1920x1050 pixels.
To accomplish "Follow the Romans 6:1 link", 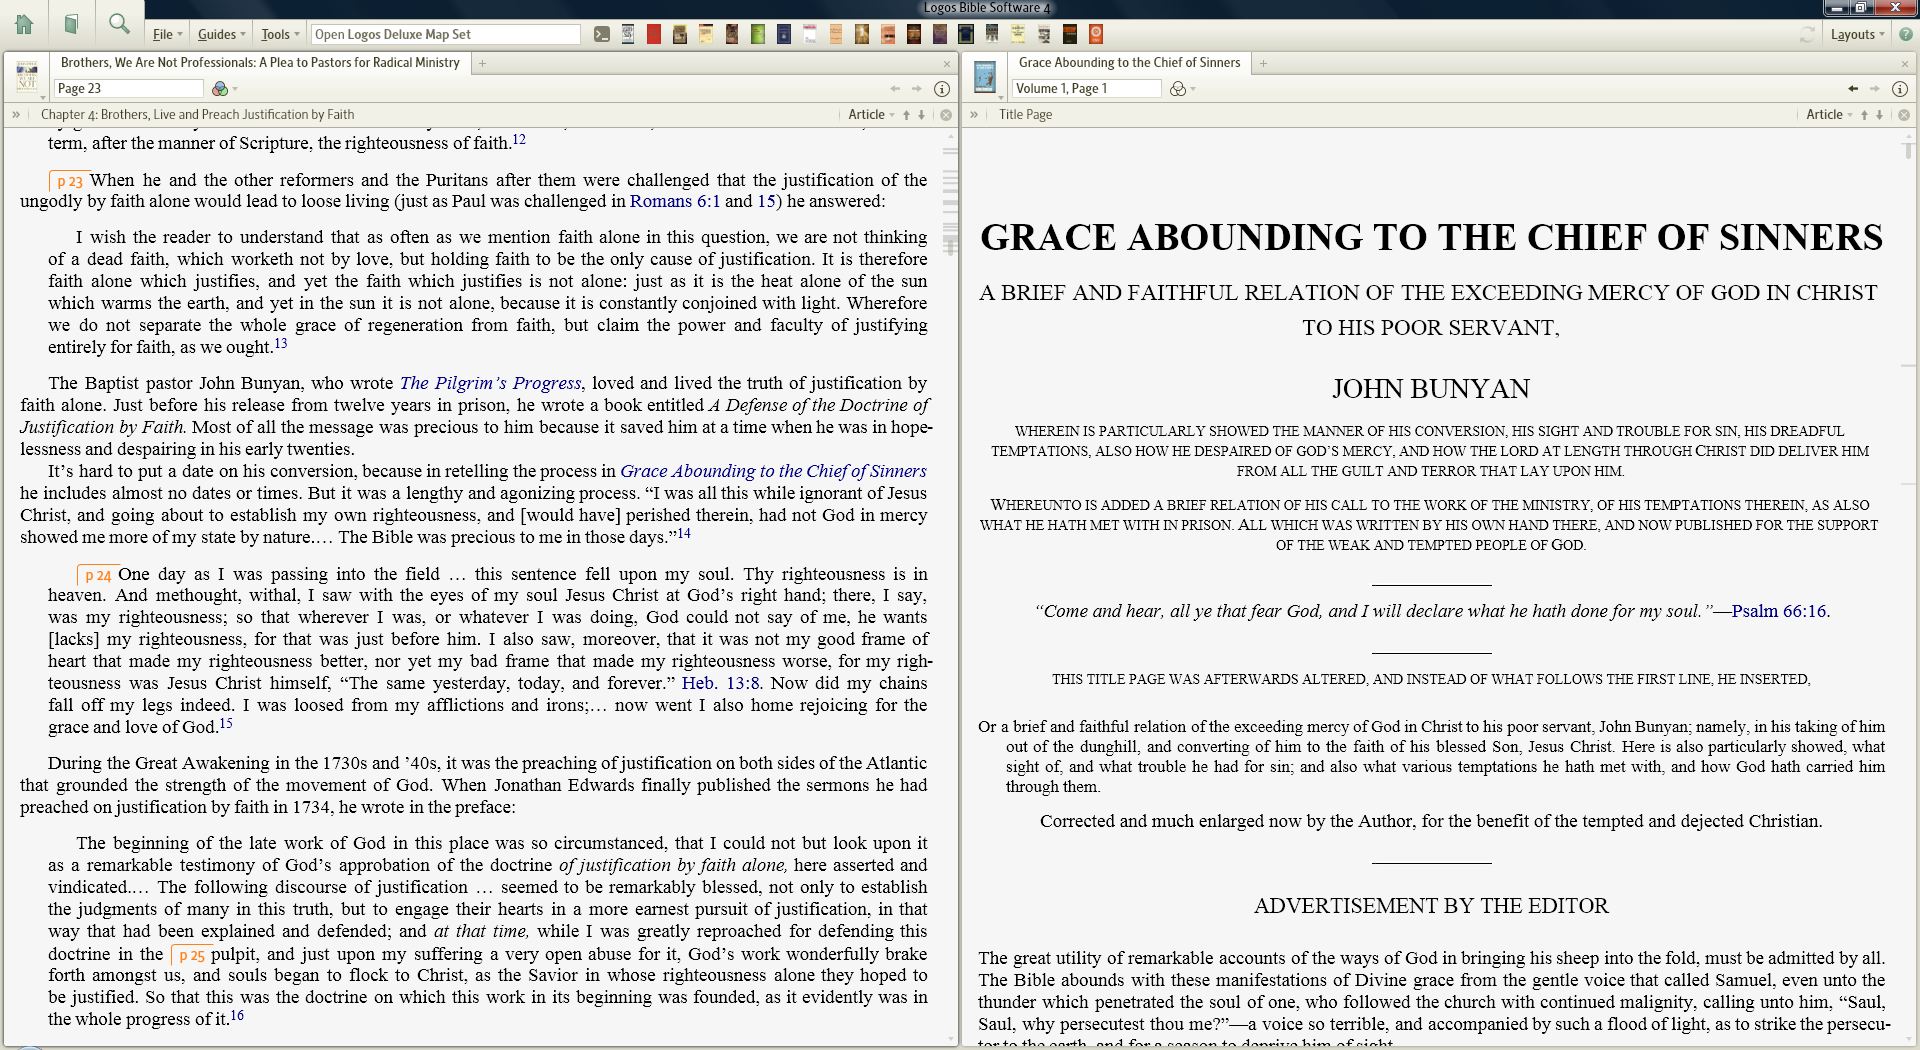I will [675, 201].
